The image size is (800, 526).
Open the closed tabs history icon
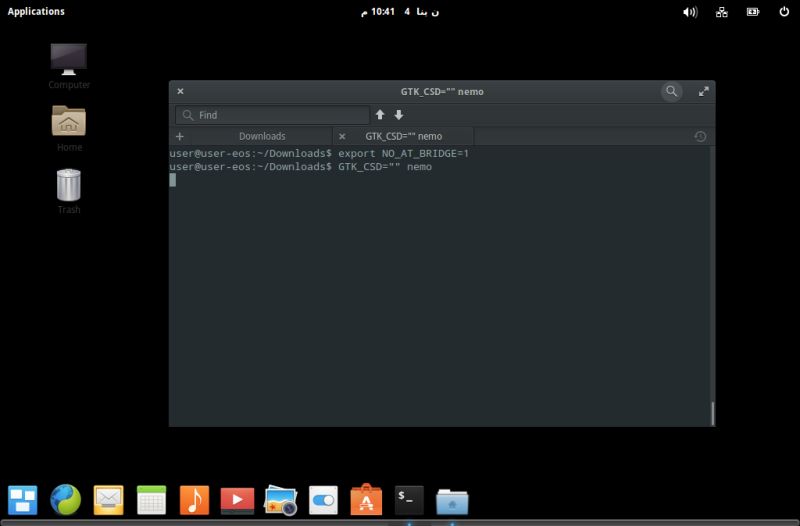[x=700, y=136]
